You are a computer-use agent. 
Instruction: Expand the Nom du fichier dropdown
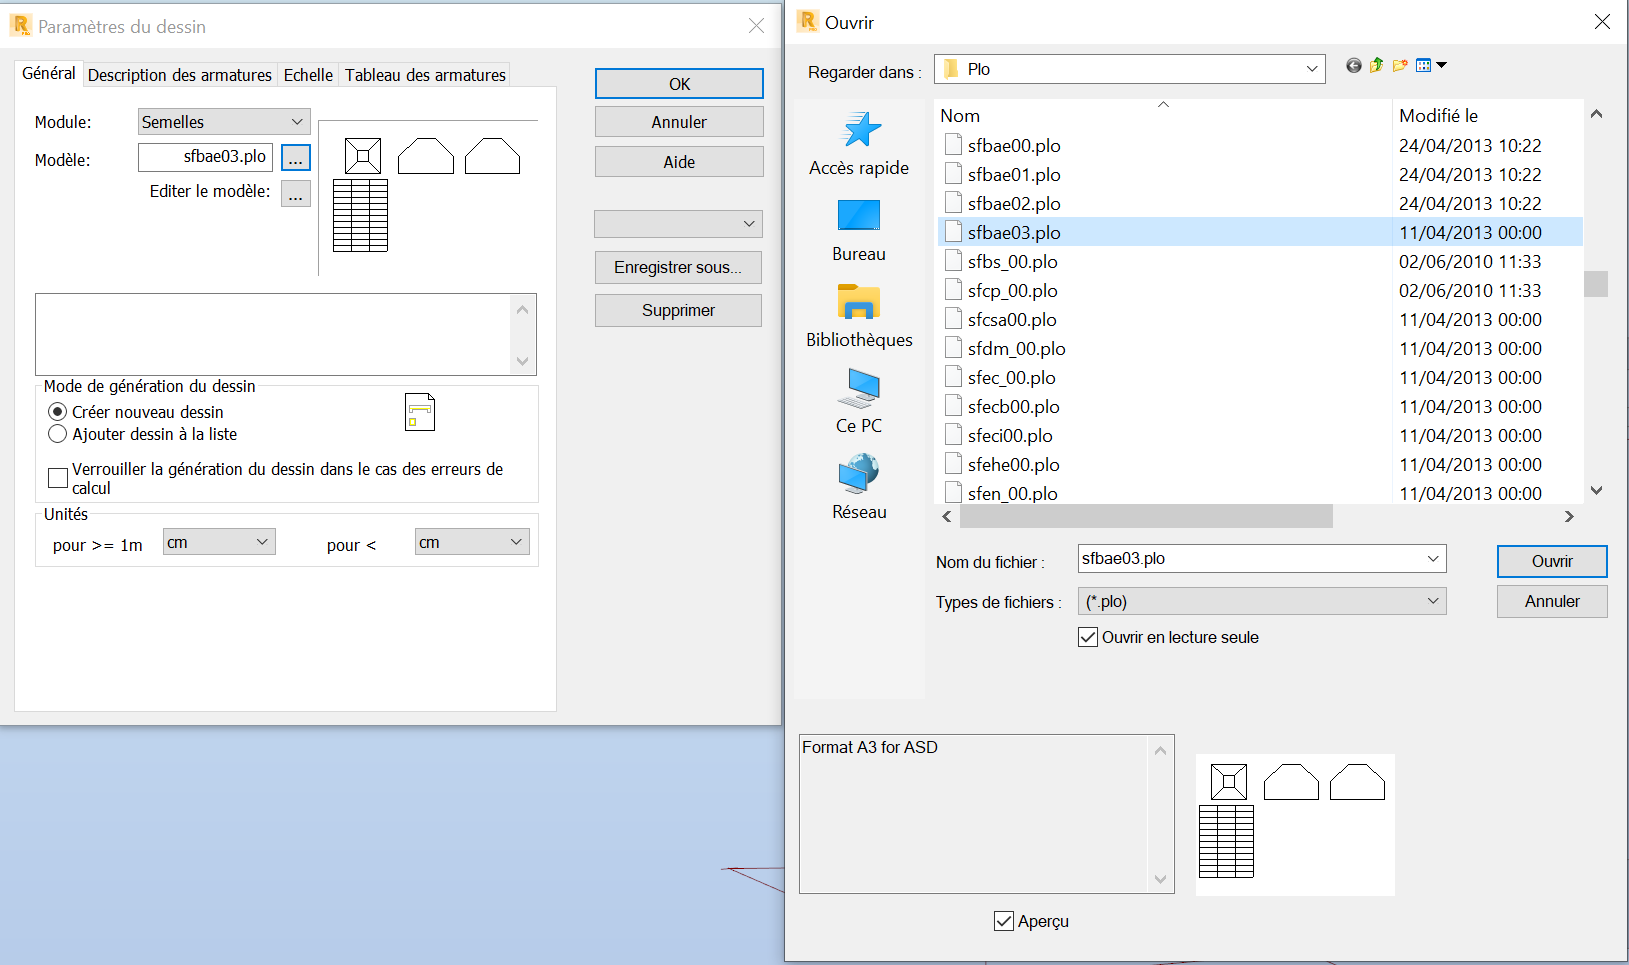coord(1433,559)
